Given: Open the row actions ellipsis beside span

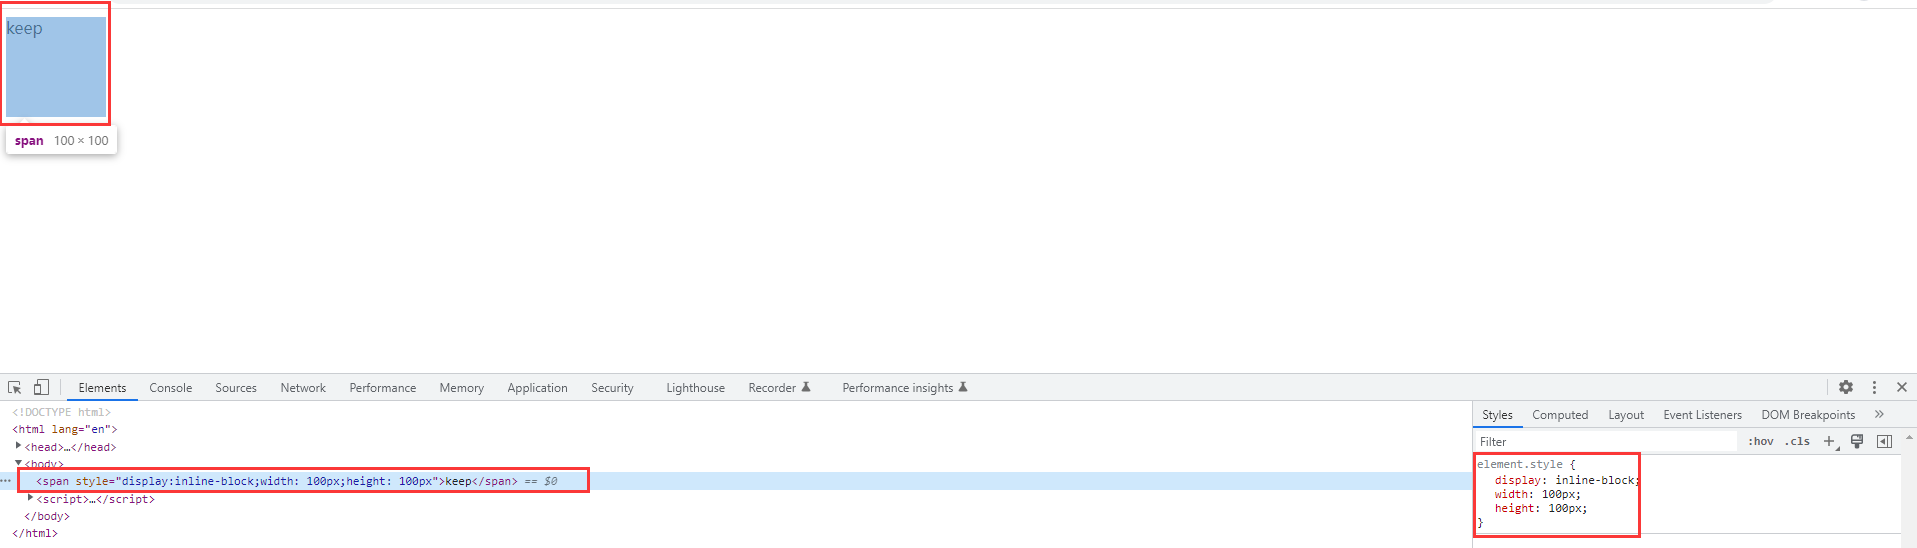Looking at the screenshot, I should pos(7,481).
